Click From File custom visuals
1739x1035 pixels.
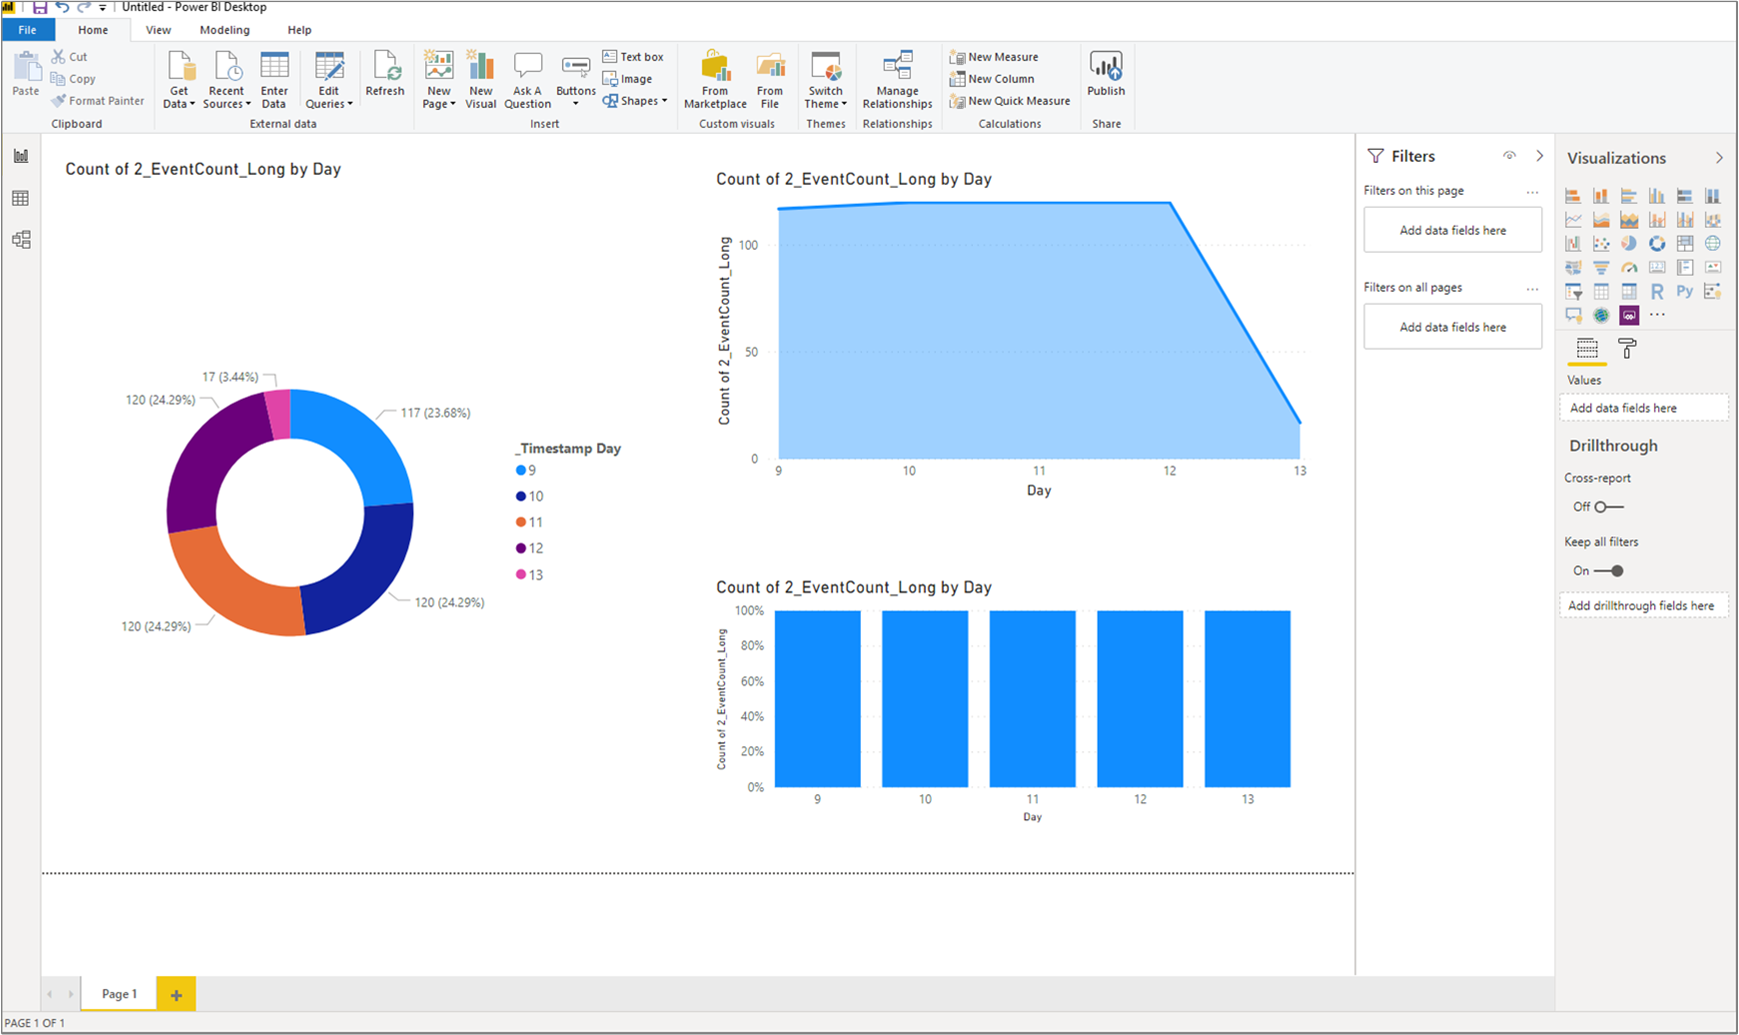[770, 80]
